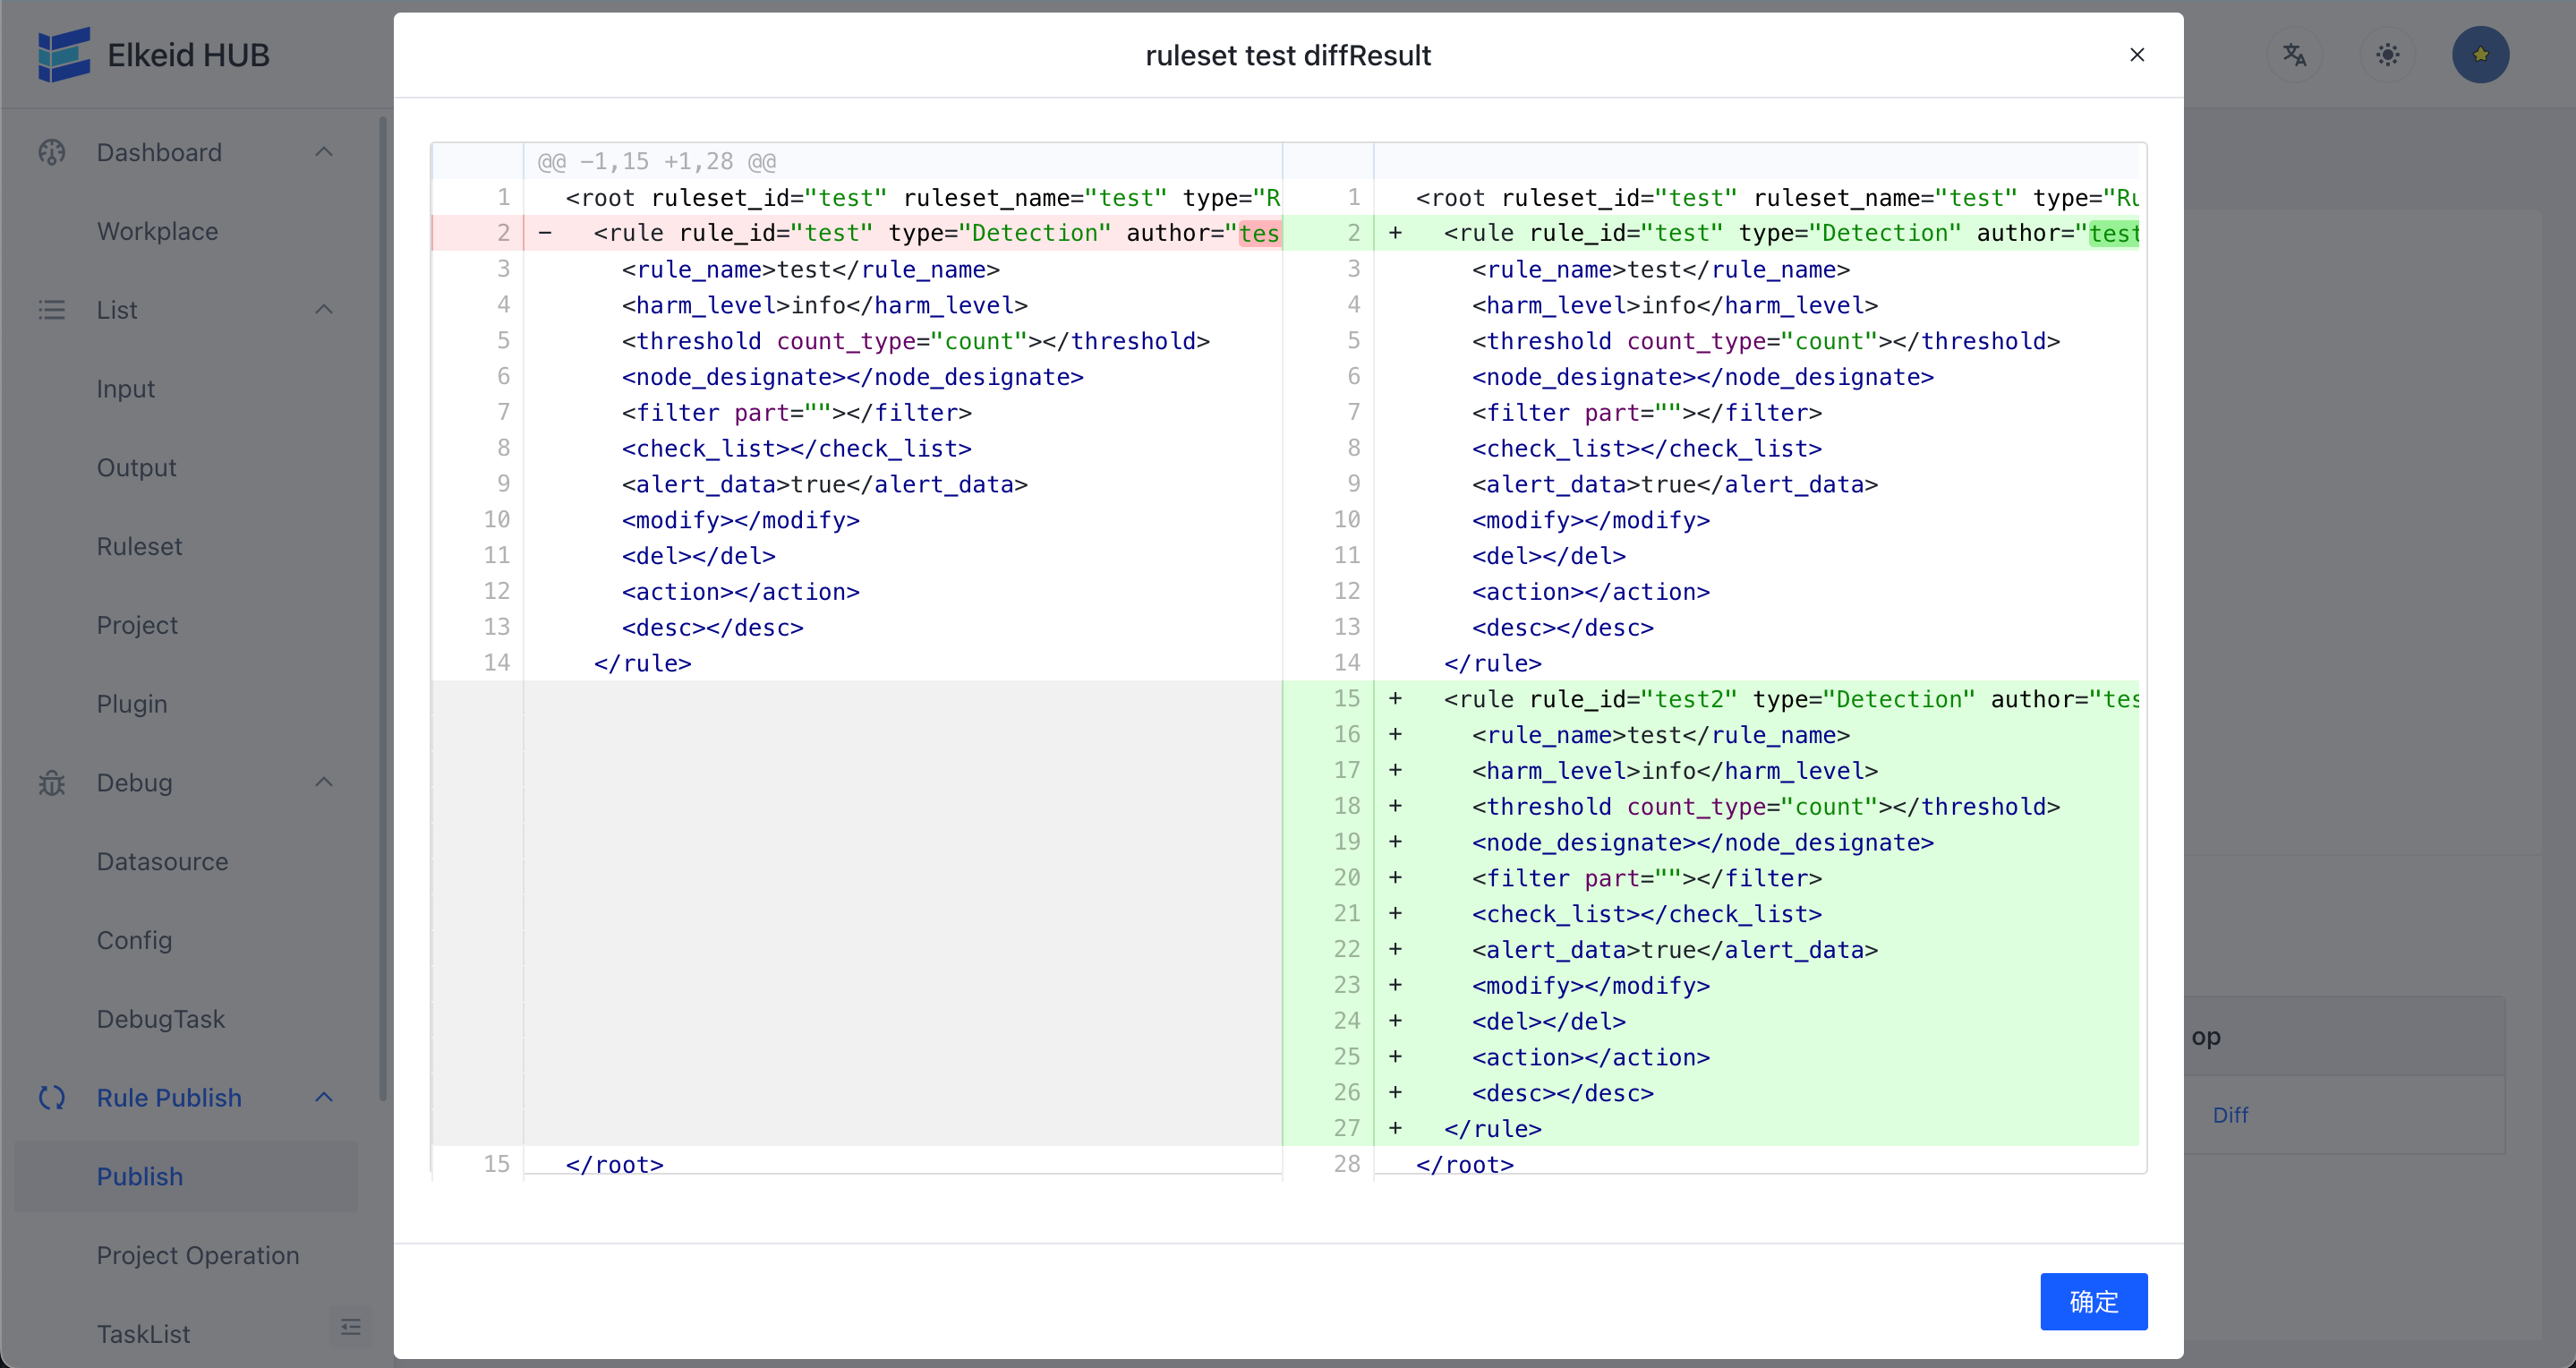Viewport: 2576px width, 1368px height.
Task: Click the Debug bug icon
Action: point(52,783)
